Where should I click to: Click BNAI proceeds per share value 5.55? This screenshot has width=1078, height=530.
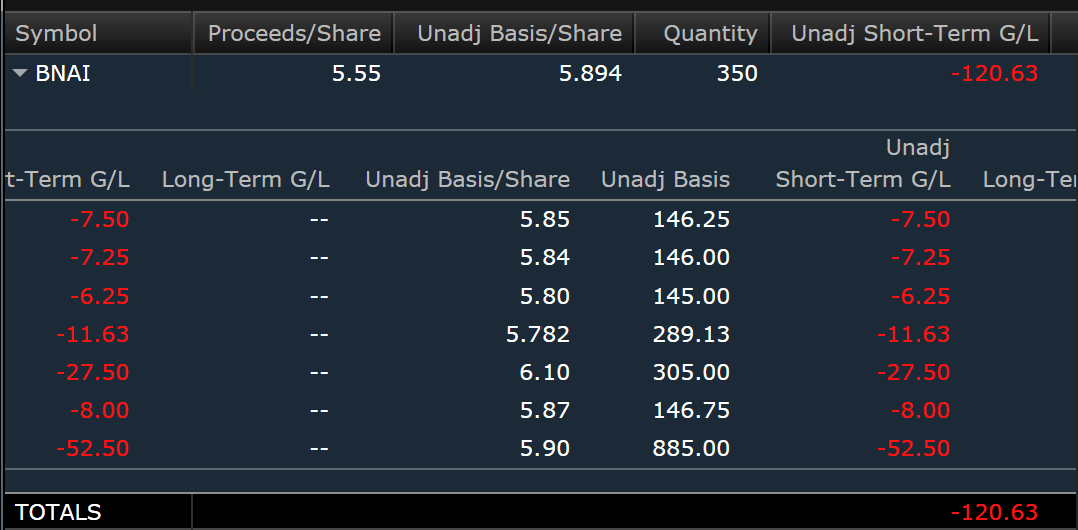(x=356, y=73)
